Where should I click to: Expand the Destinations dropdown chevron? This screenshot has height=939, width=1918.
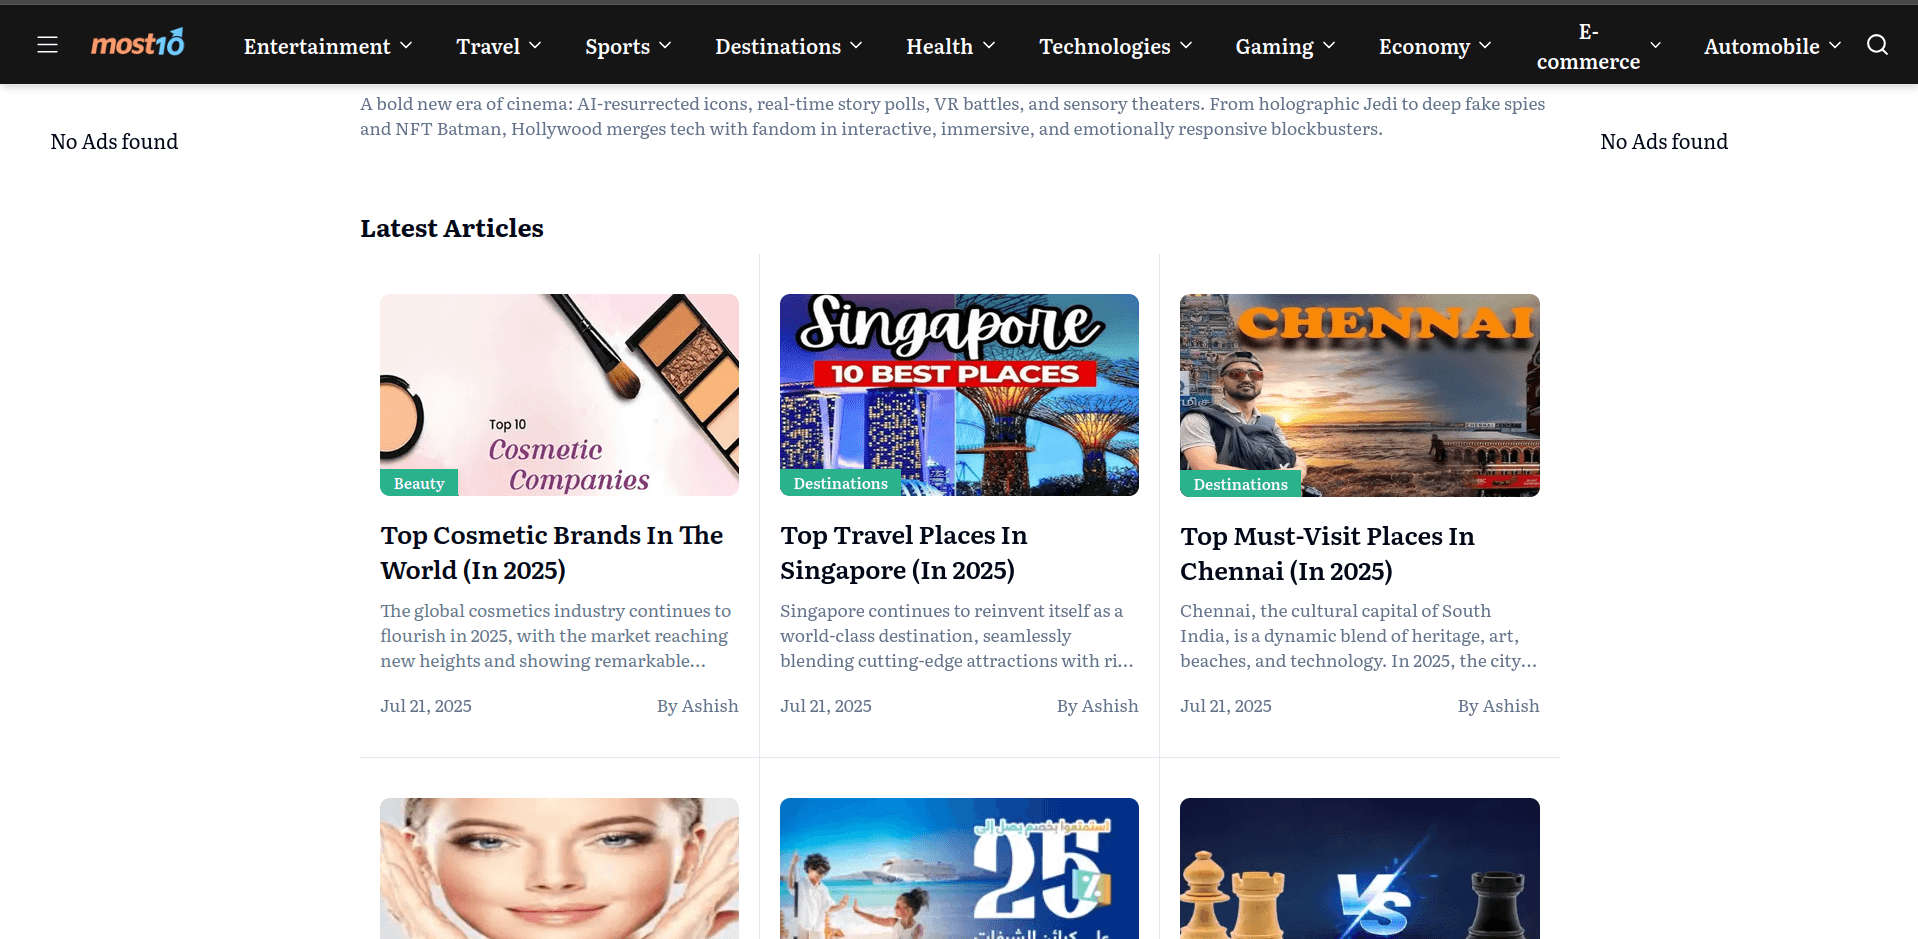click(856, 46)
